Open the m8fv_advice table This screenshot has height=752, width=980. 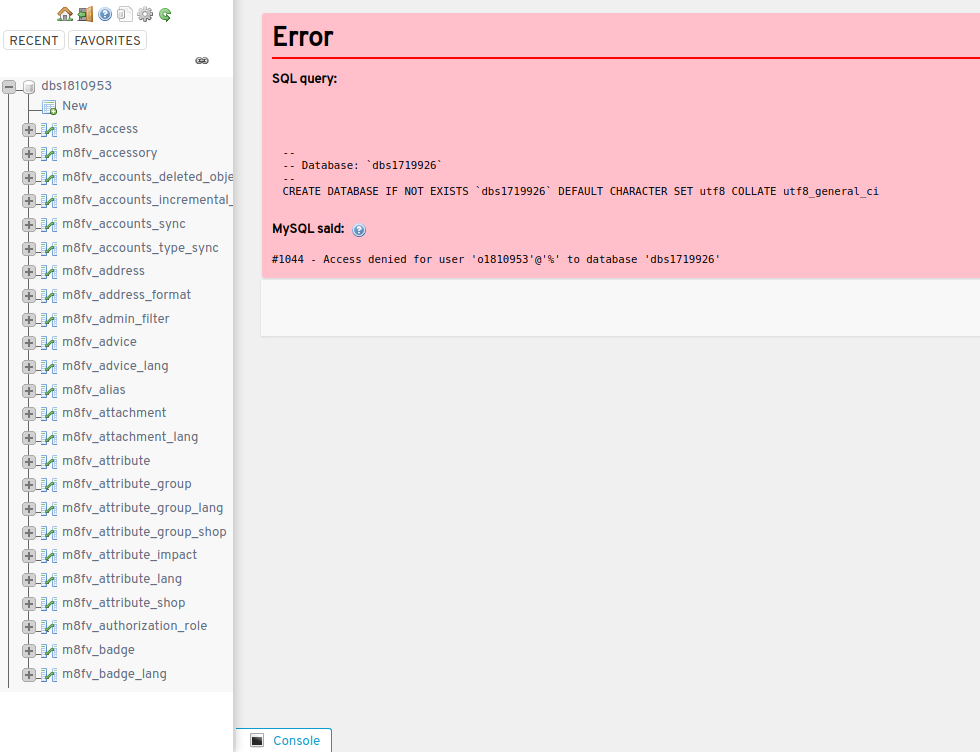tap(99, 342)
